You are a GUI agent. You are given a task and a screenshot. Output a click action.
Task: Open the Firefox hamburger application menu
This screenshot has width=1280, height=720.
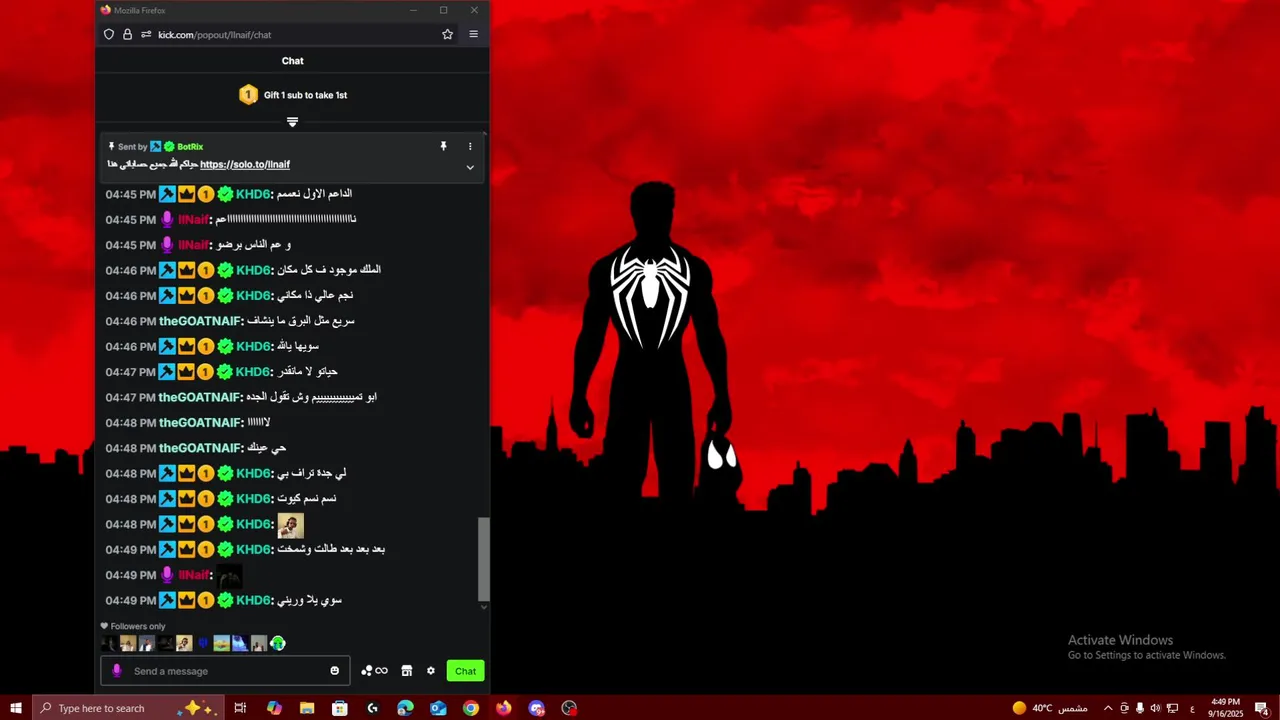tap(473, 34)
